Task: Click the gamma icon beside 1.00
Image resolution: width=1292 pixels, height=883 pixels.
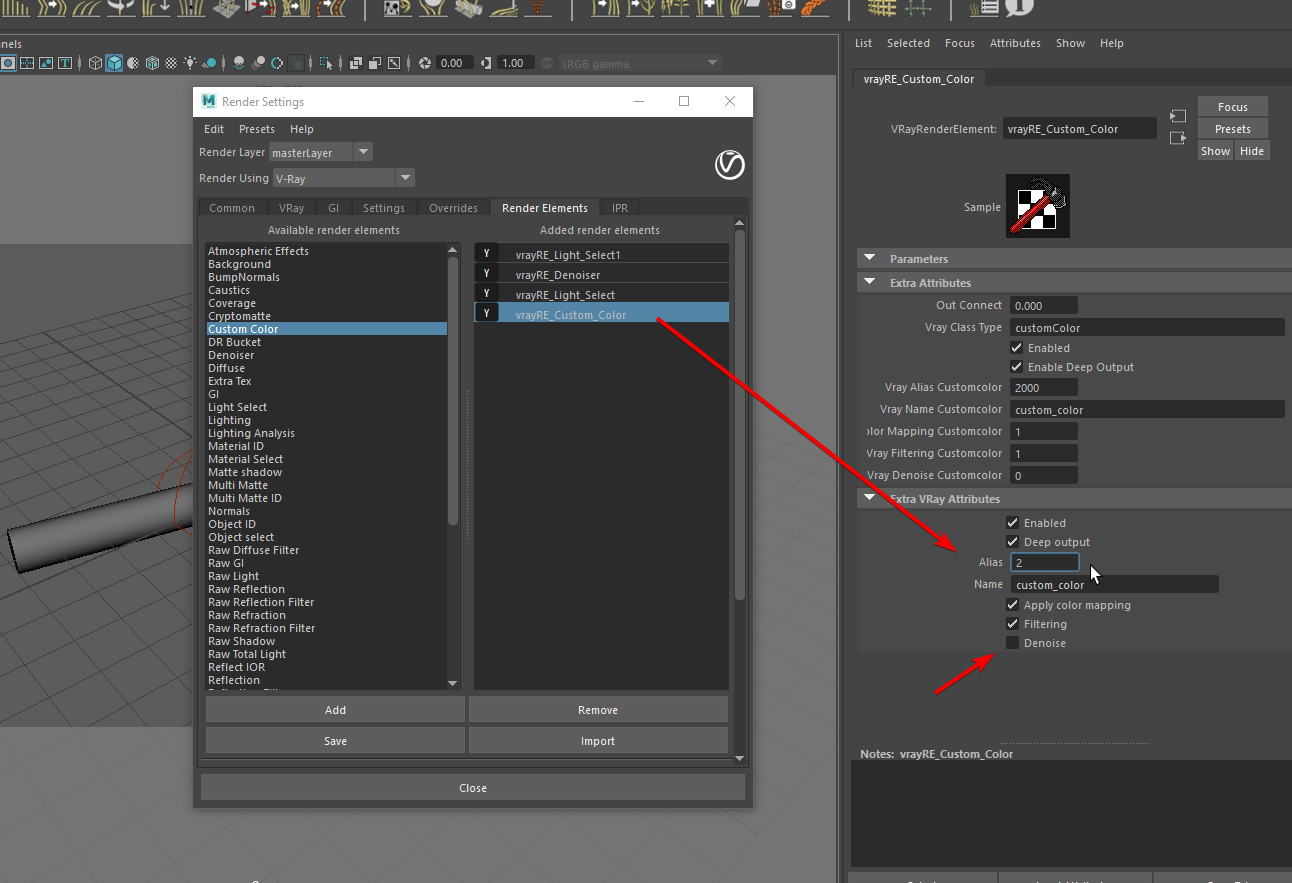Action: click(x=485, y=63)
